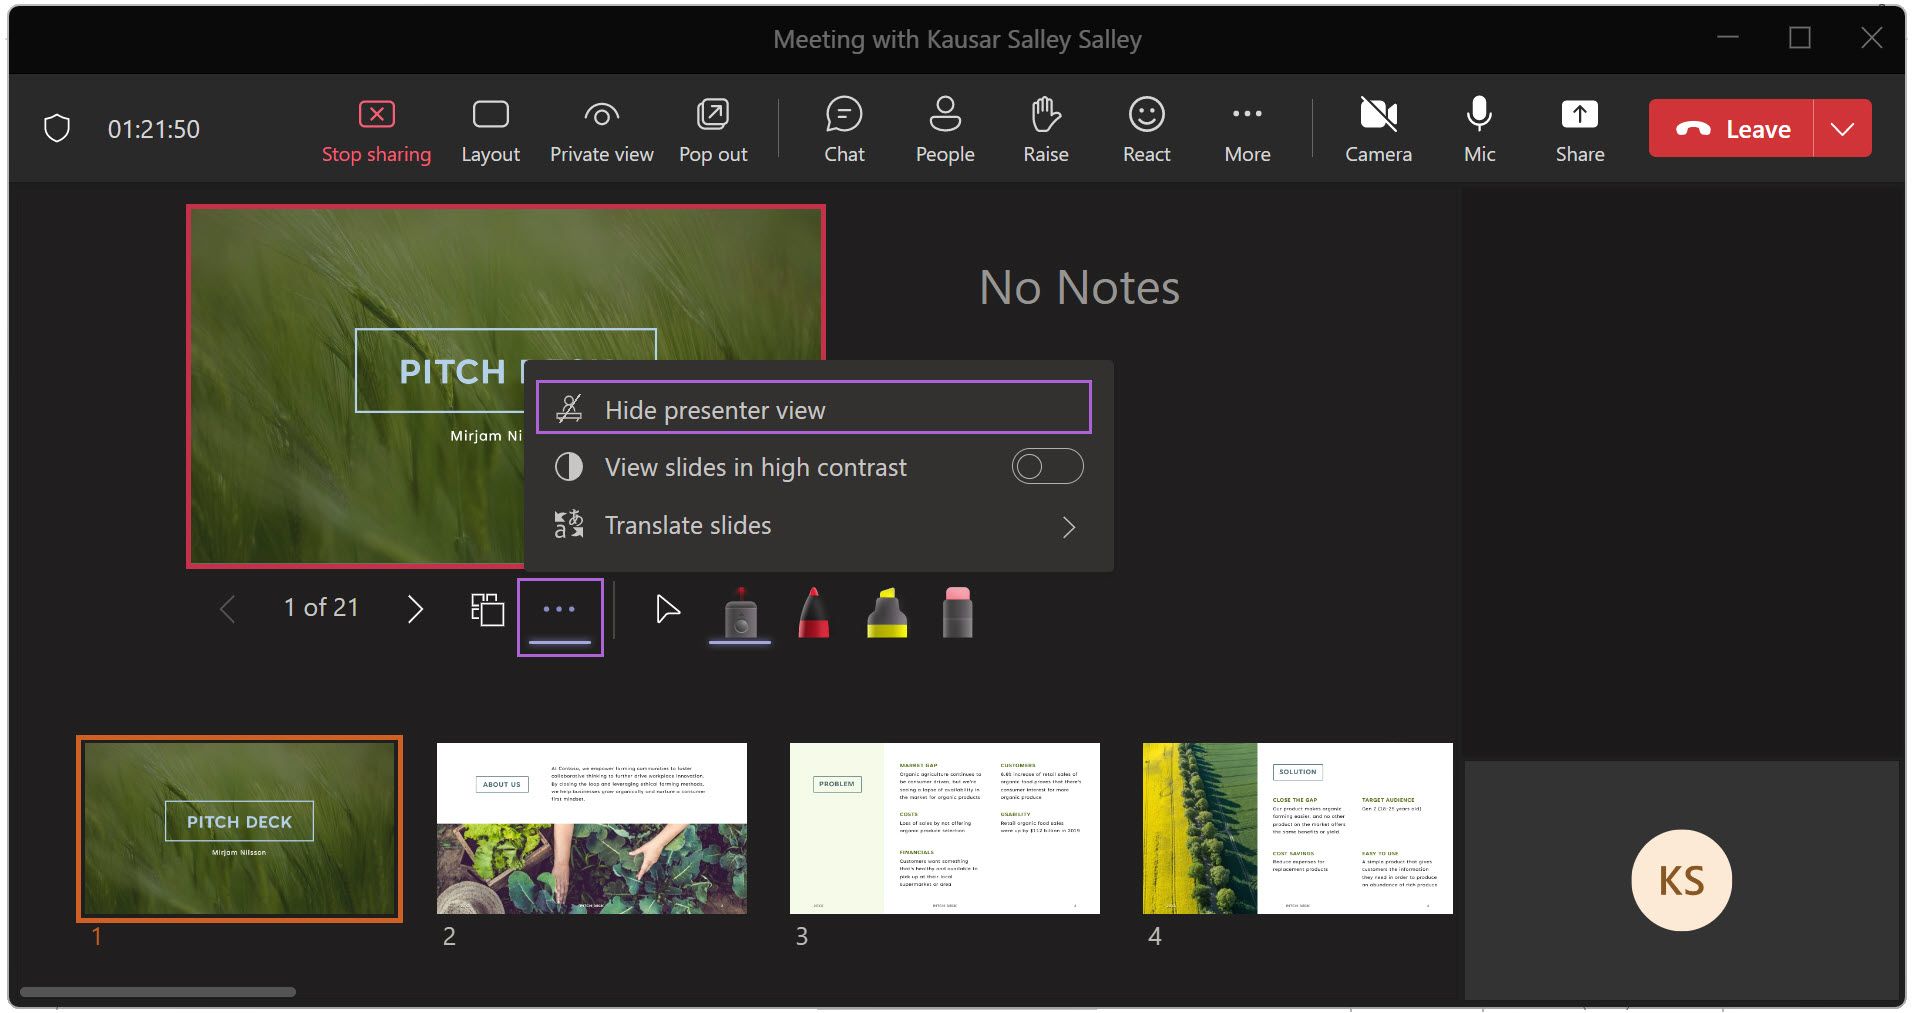Turn on the camera
The image size is (1914, 1013).
[1379, 128]
